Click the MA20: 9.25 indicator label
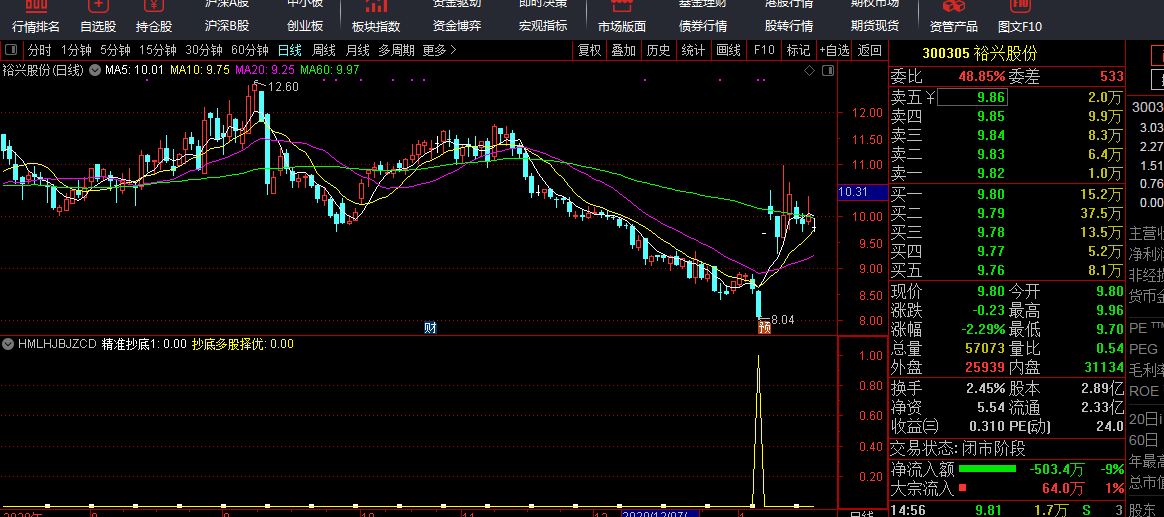The image size is (1164, 517). tap(266, 71)
